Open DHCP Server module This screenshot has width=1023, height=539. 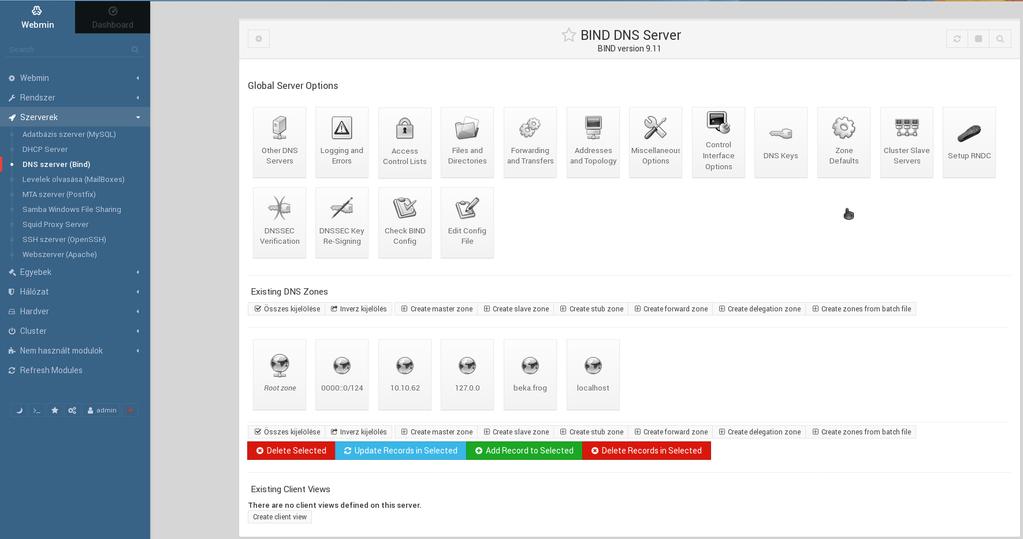(x=45, y=149)
